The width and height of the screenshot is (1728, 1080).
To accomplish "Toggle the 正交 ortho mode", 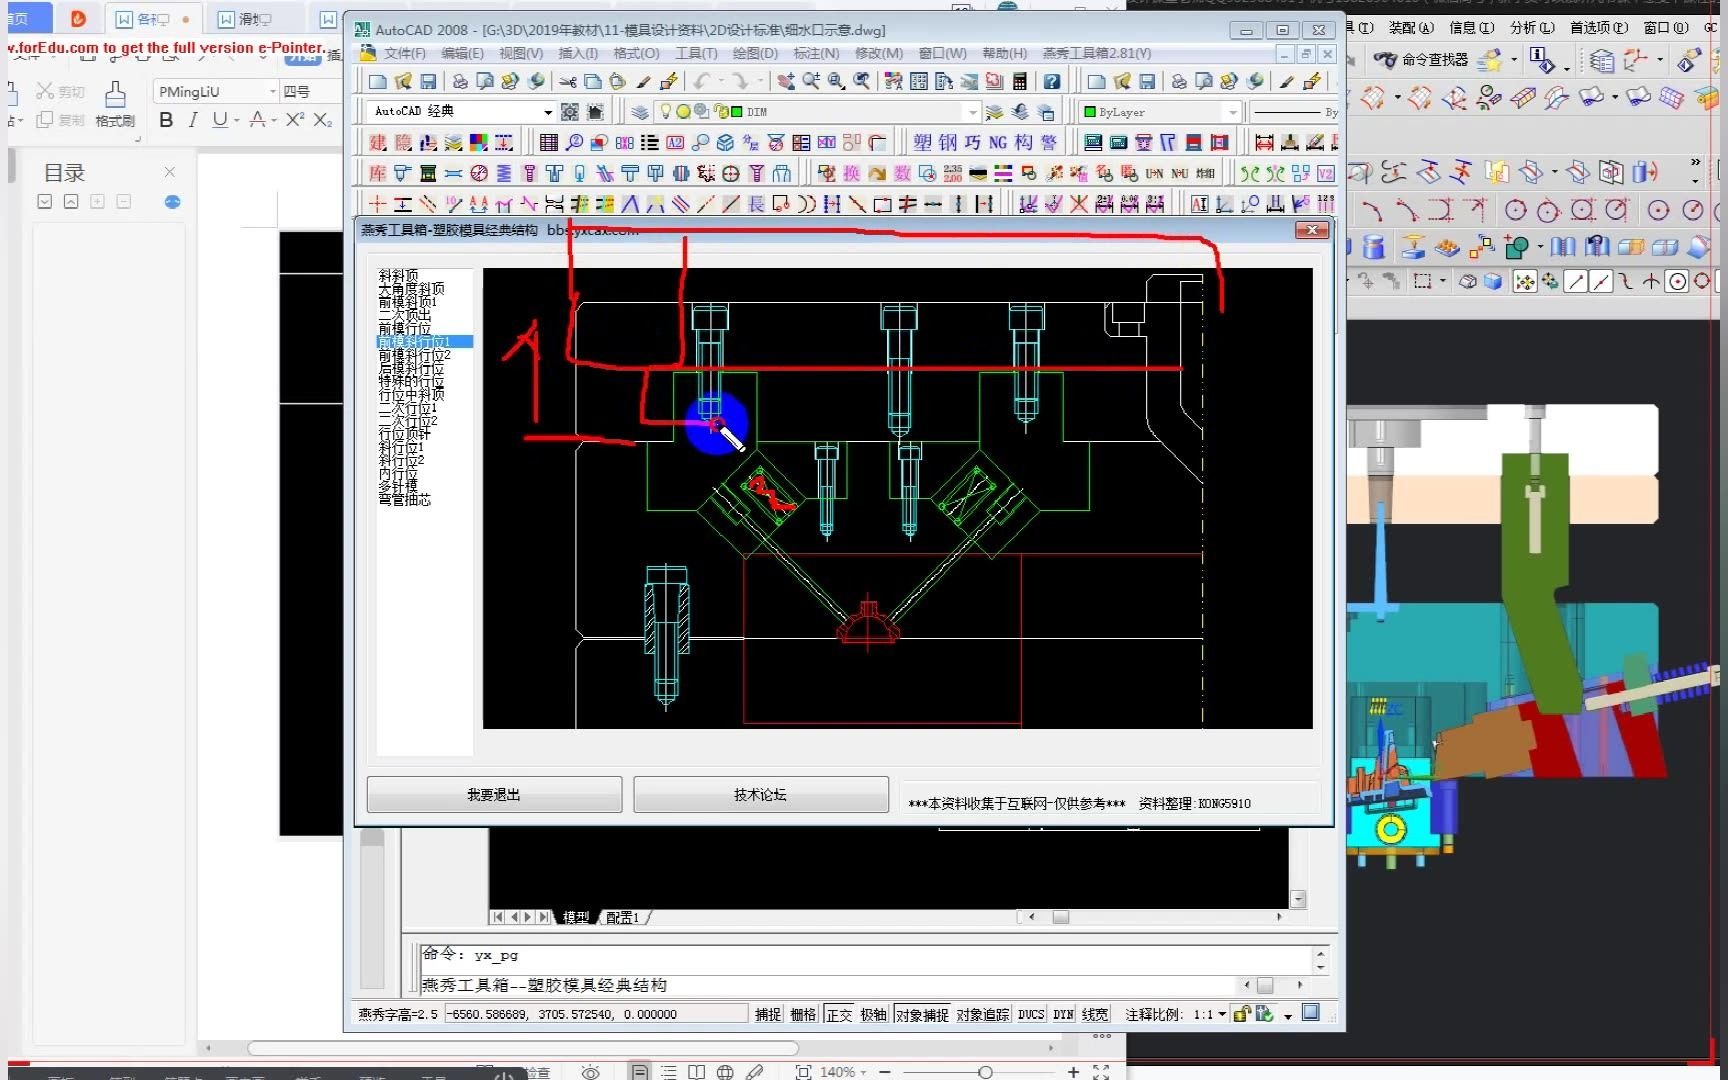I will 839,1014.
